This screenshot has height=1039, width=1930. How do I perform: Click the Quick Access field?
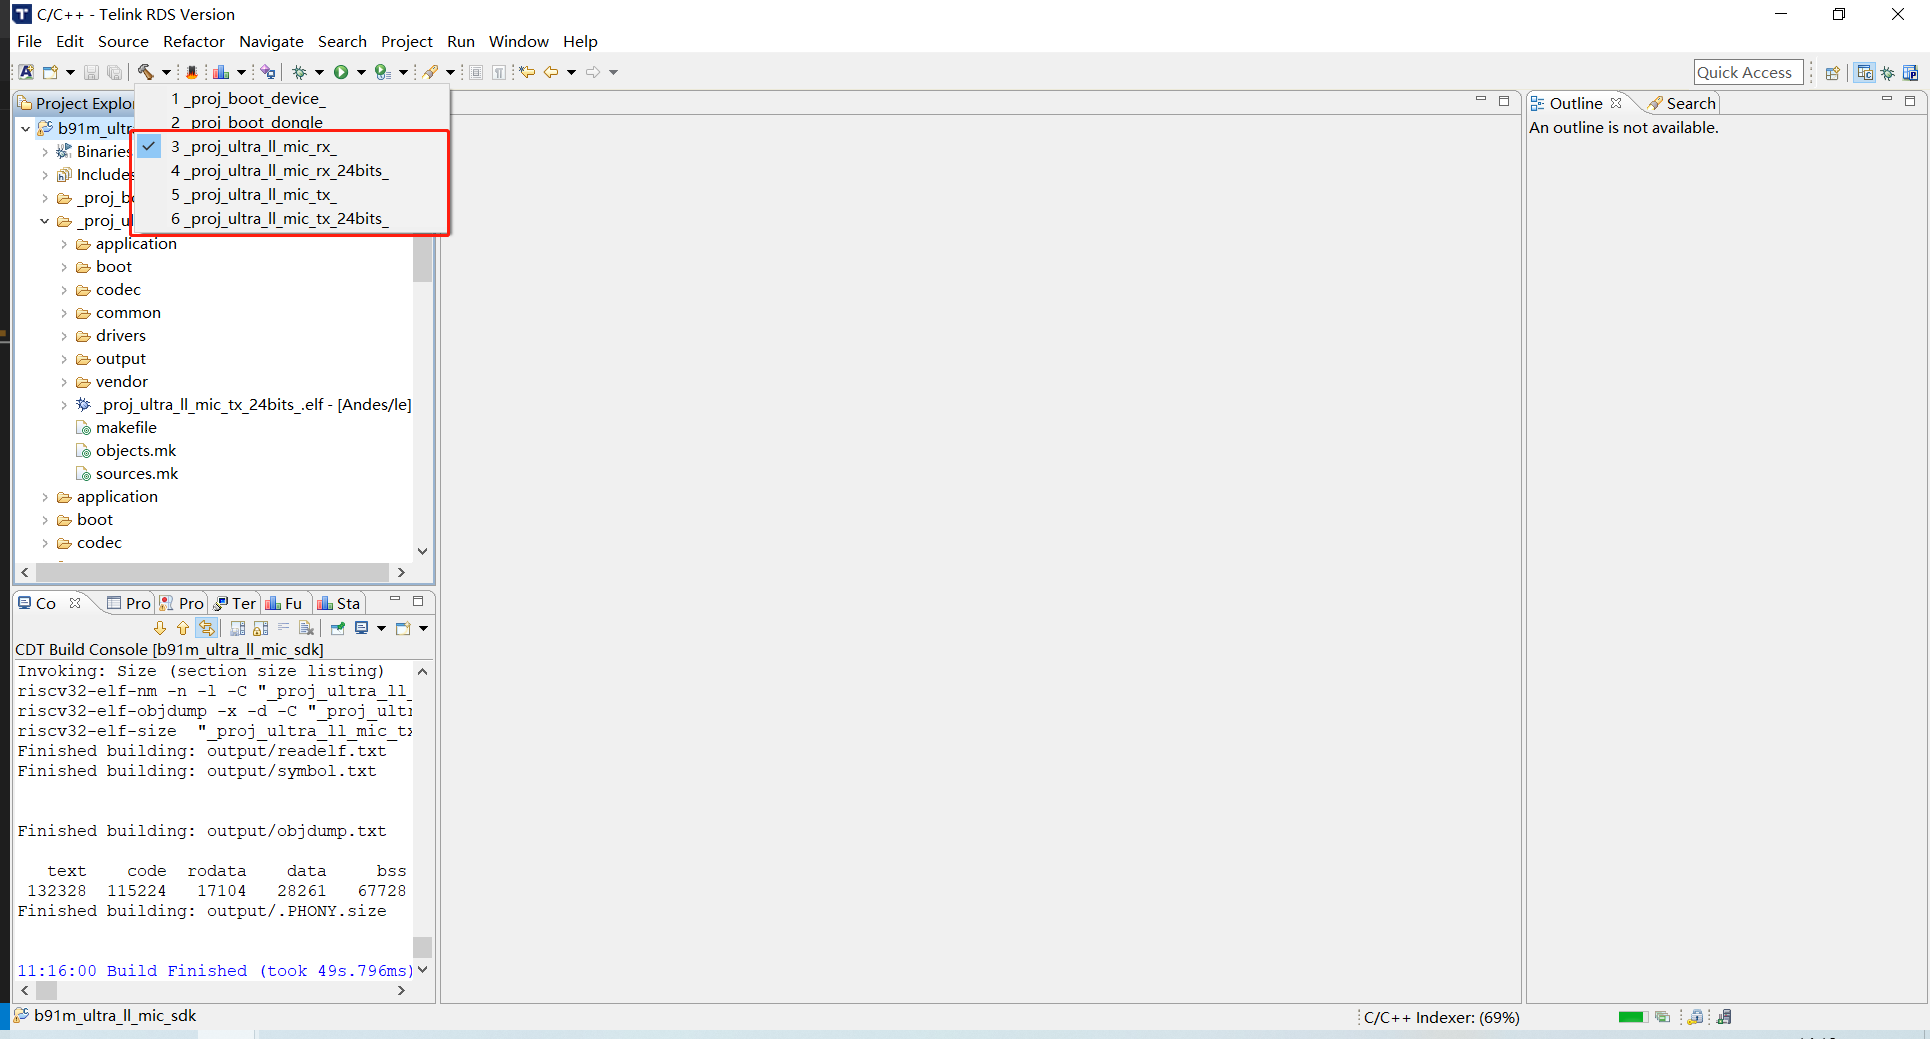(x=1748, y=72)
